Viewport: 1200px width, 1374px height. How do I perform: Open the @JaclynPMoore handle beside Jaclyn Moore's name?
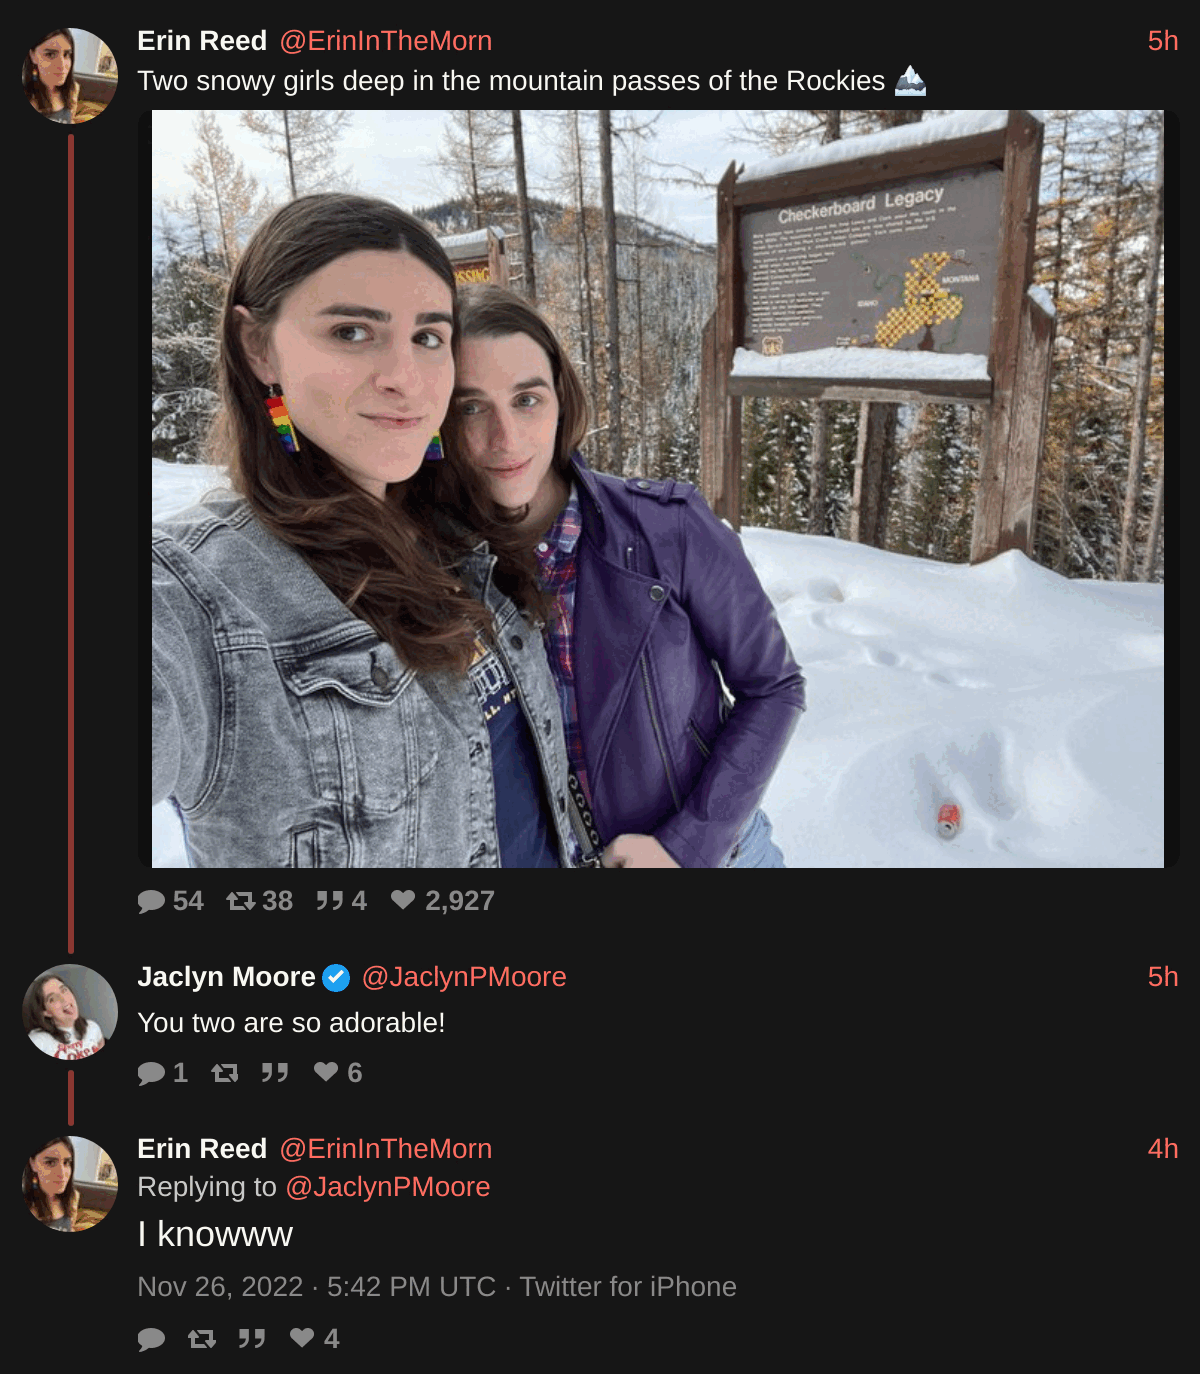(464, 977)
